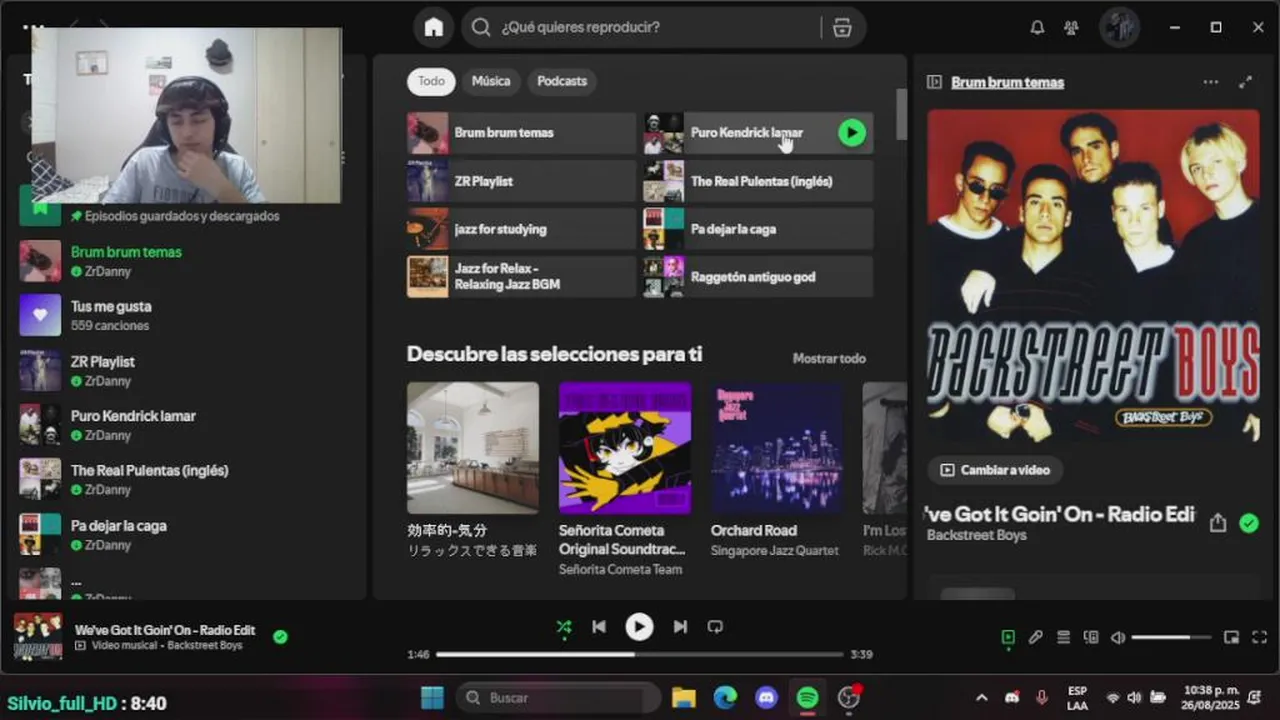Image resolution: width=1280 pixels, height=720 pixels.
Task: Open the Japanese café playlist cover
Action: click(x=473, y=448)
